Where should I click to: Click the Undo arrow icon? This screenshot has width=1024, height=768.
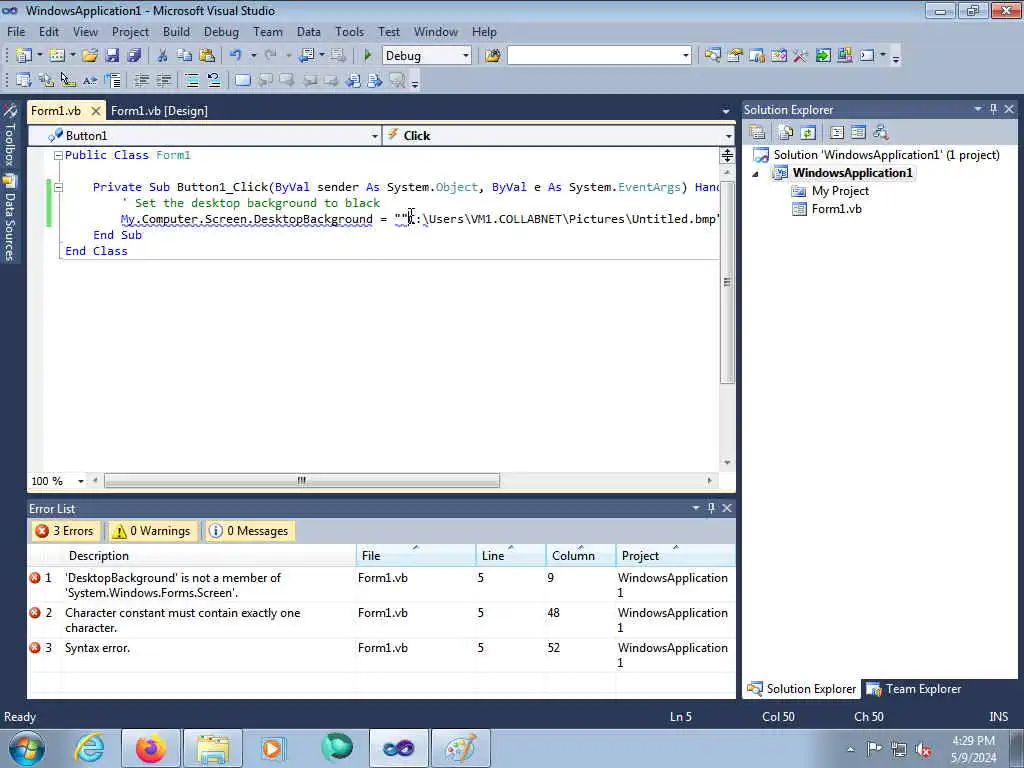(x=236, y=56)
